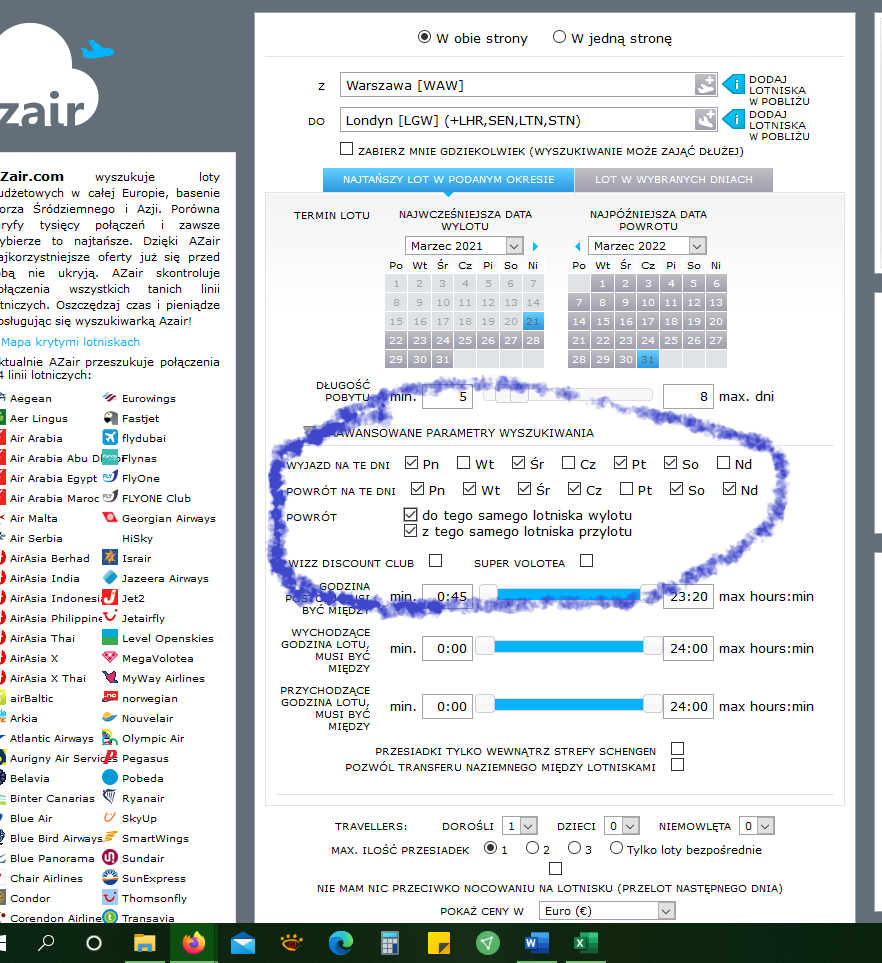Open the Marzec 2021 month dropdown
The image size is (882, 963).
[464, 246]
